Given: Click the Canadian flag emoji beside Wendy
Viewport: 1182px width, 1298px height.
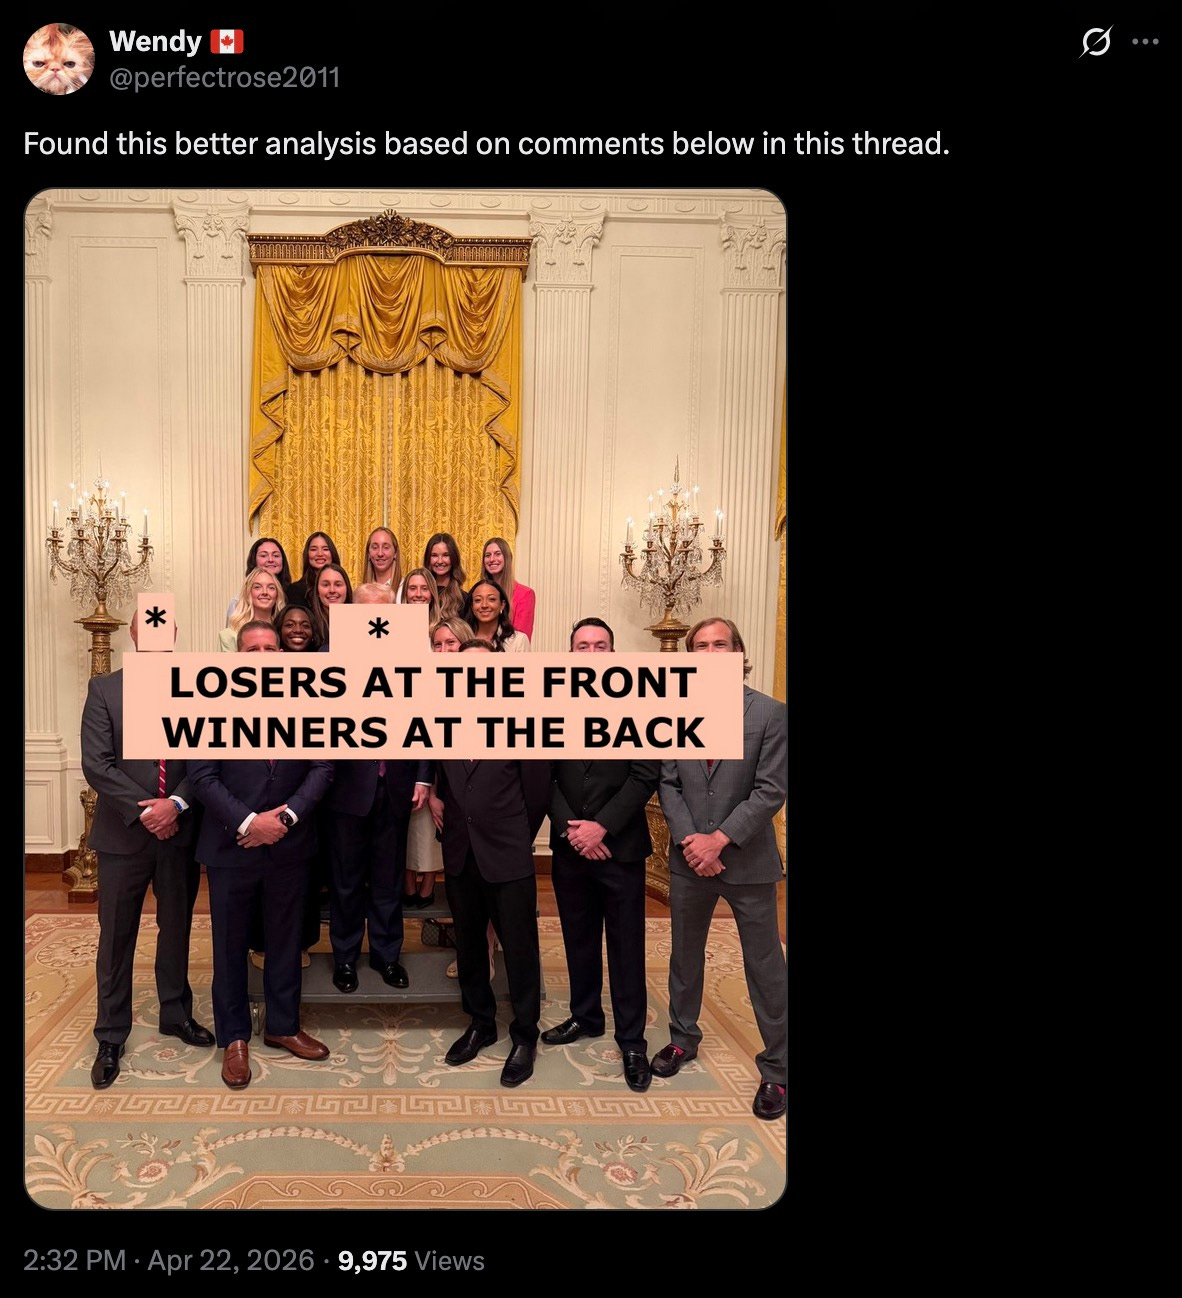Looking at the screenshot, I should pos(227,42).
